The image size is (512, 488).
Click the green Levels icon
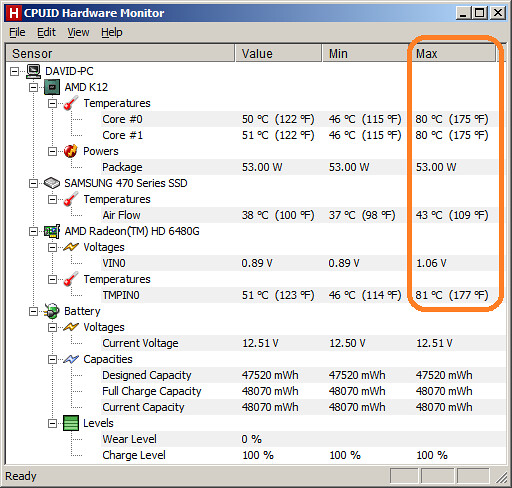click(x=71, y=423)
